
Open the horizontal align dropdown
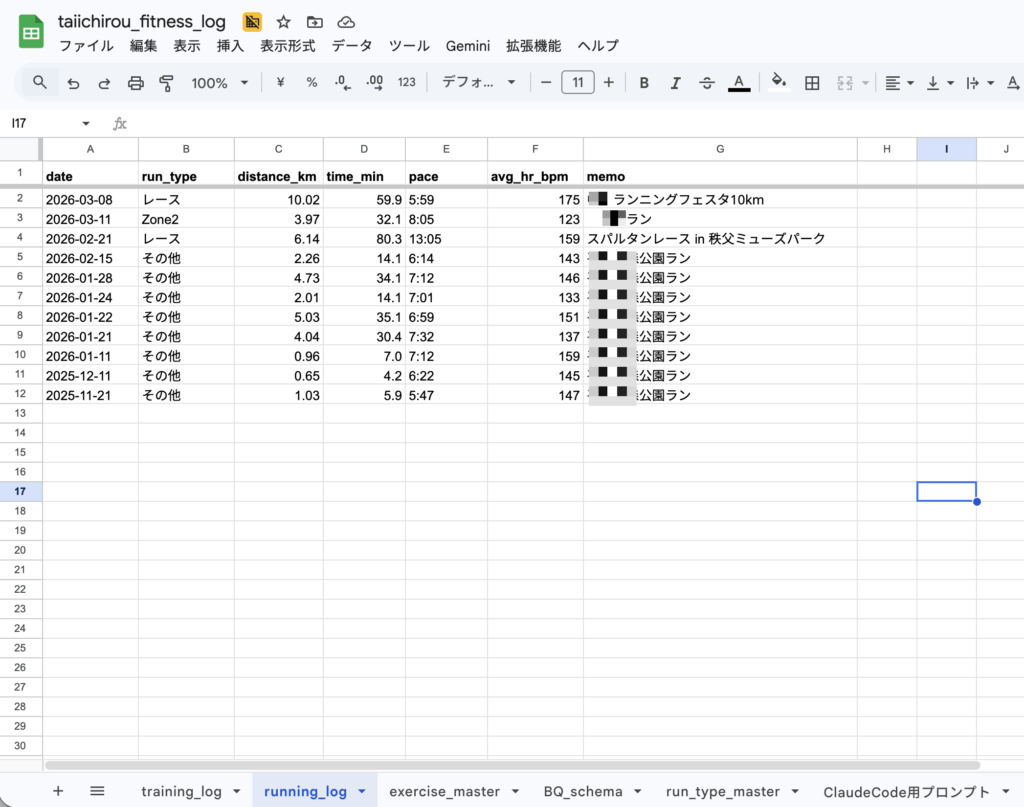tap(899, 83)
